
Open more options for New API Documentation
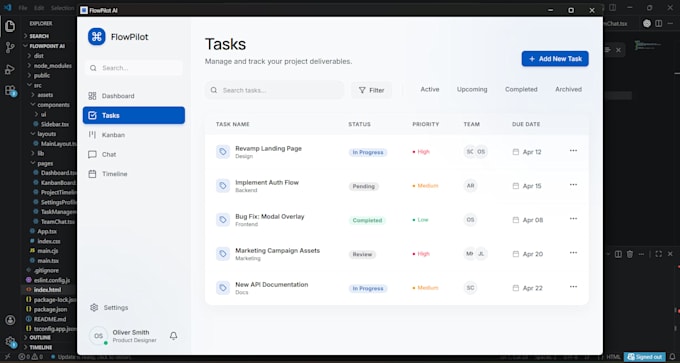[x=573, y=287]
